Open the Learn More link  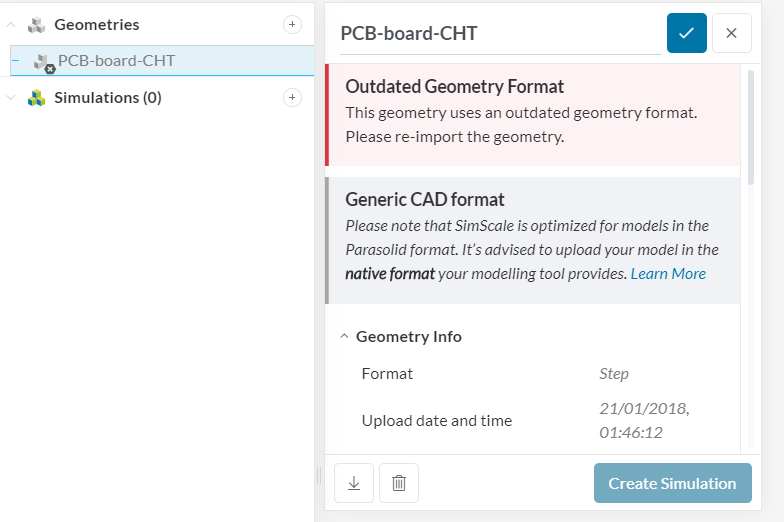click(668, 274)
